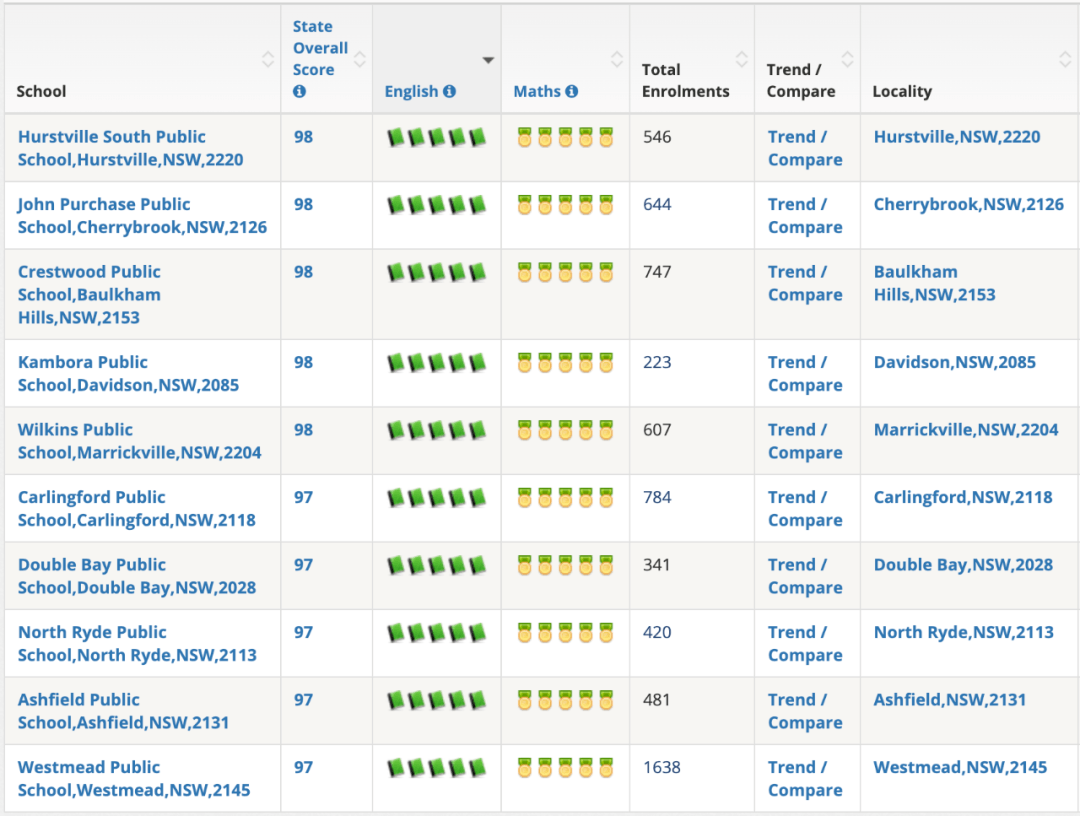Click sort arrows in Maths column header

[x=617, y=59]
